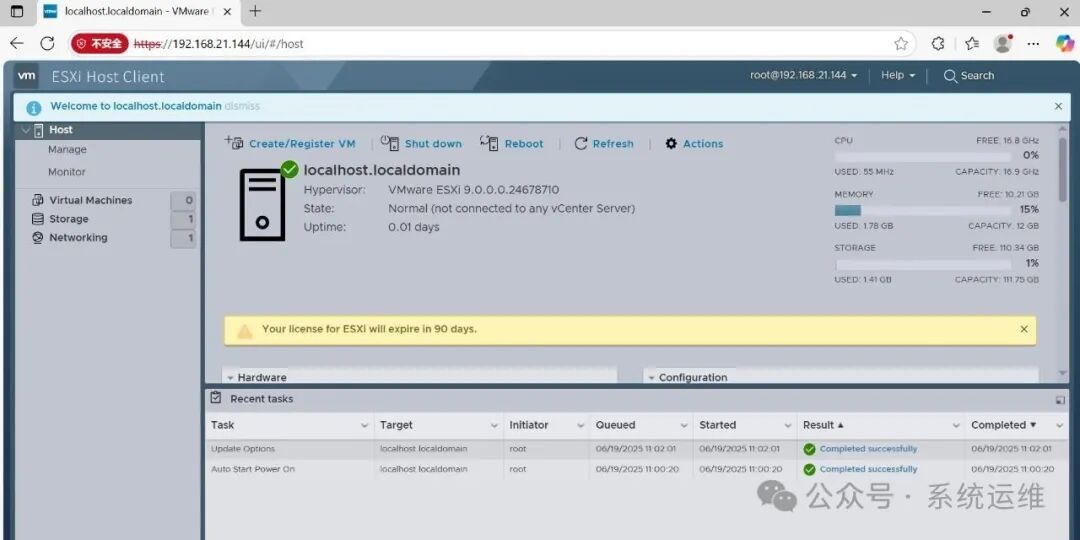Open a new browser tab

255,11
